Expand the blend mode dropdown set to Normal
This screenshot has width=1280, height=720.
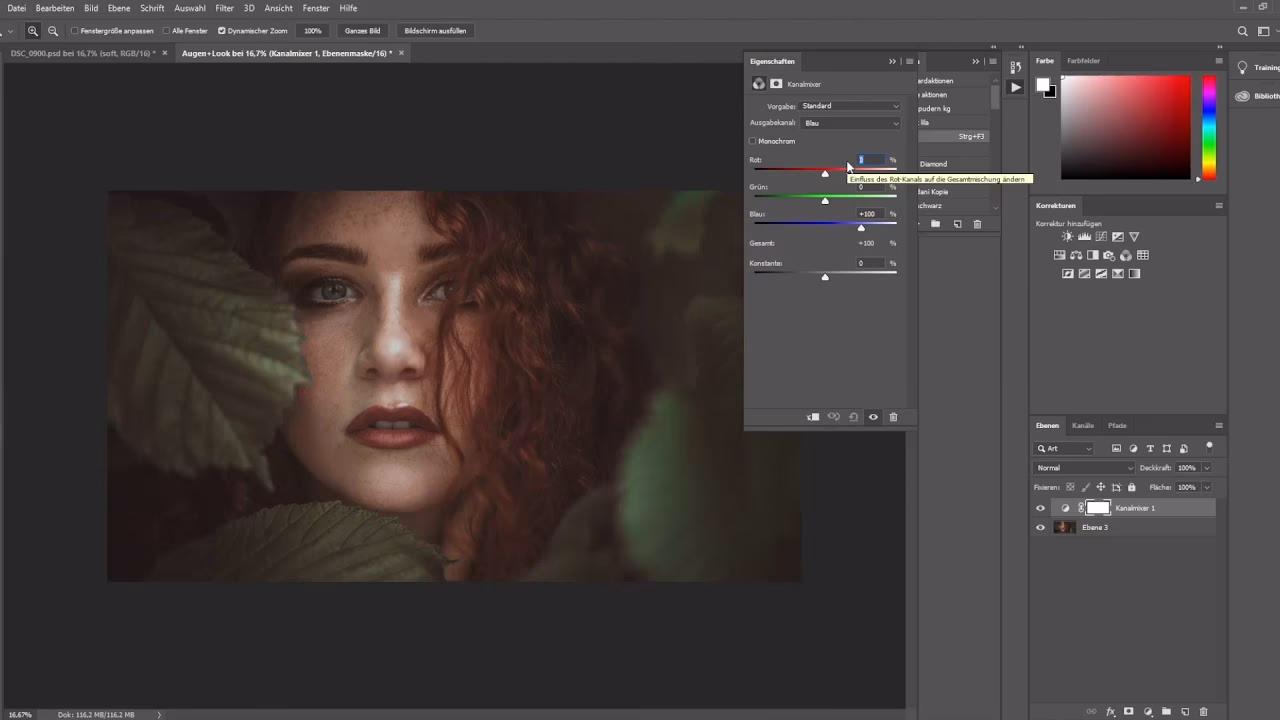(x=1085, y=468)
